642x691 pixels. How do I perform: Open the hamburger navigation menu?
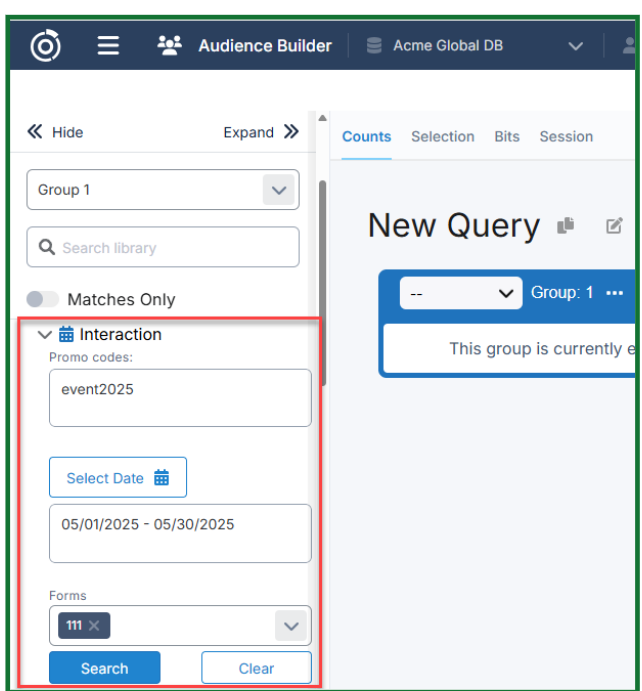pos(108,46)
